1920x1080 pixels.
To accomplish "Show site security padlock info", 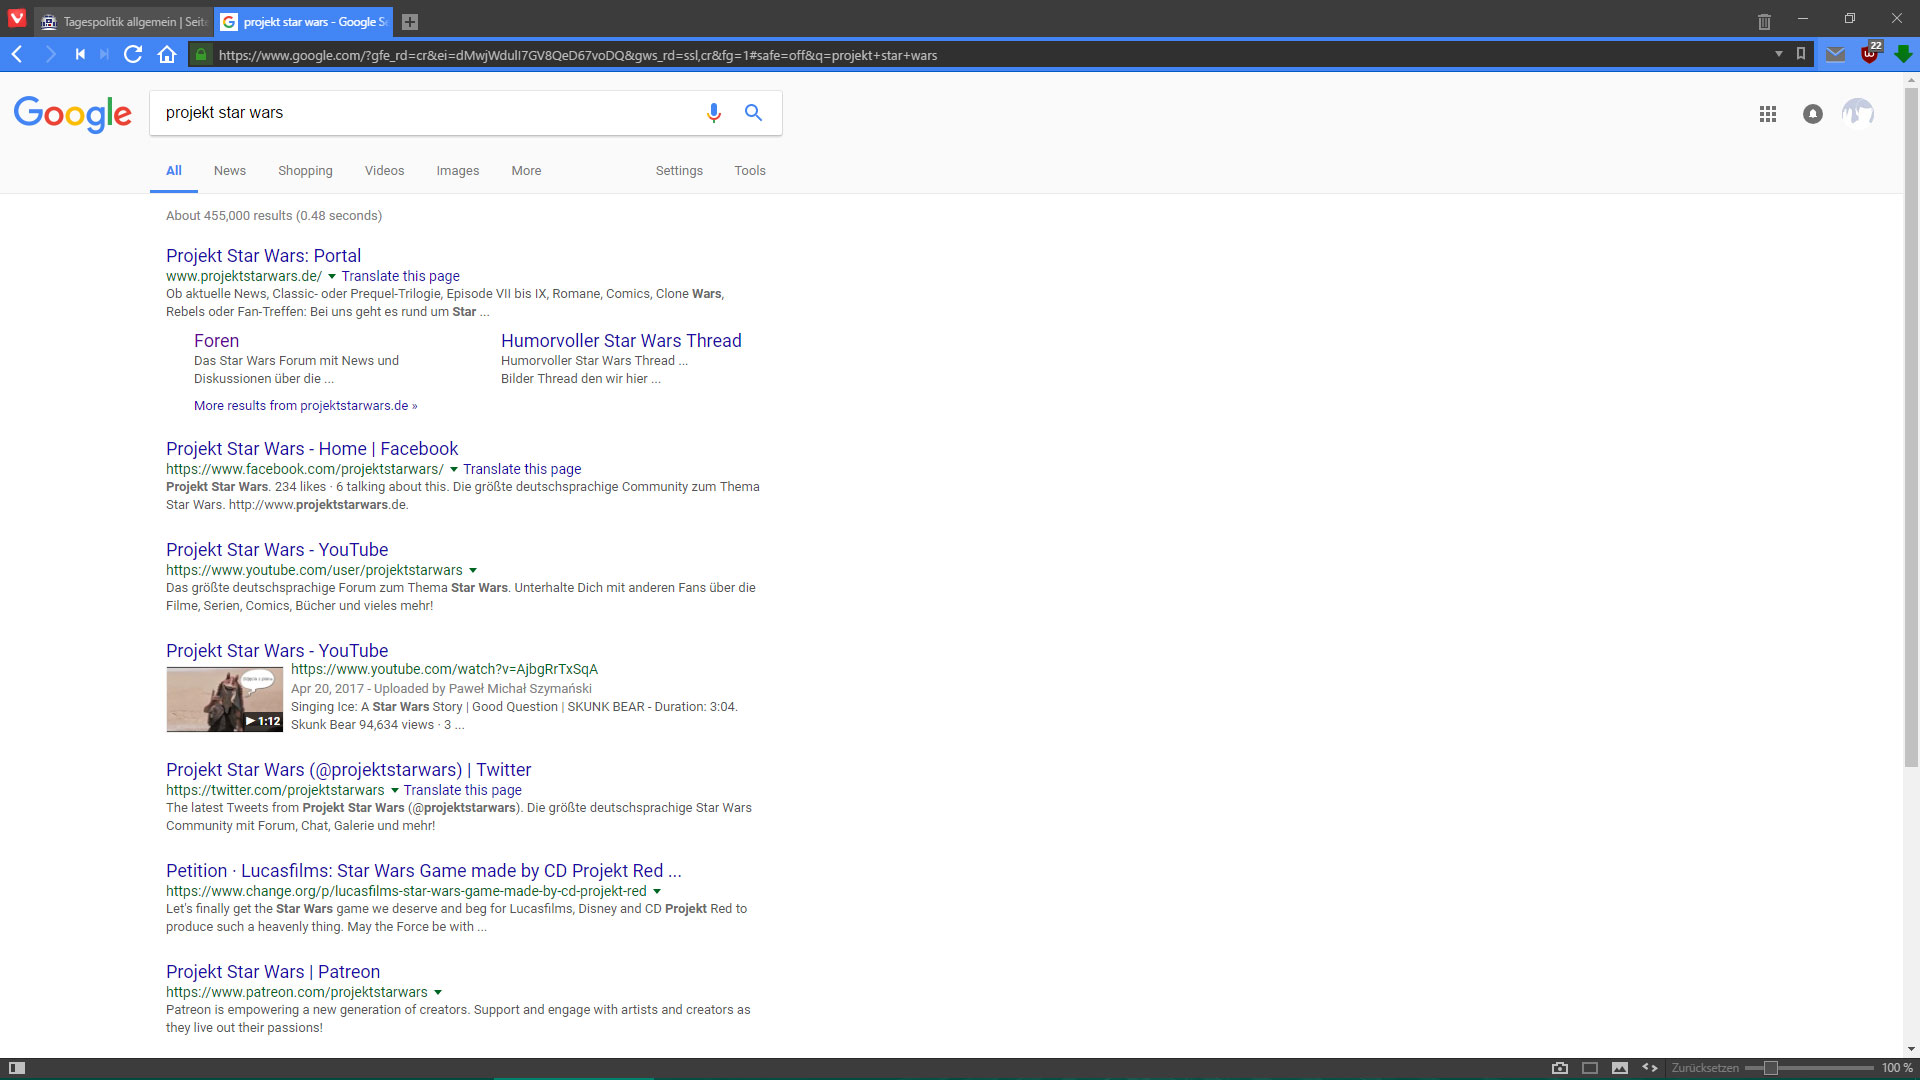I will pos(201,54).
